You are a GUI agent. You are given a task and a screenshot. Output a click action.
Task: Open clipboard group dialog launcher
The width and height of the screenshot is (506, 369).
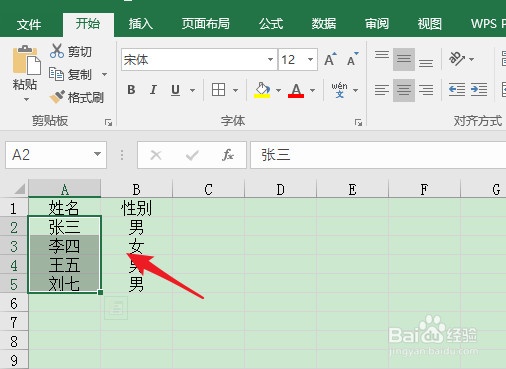pos(108,122)
